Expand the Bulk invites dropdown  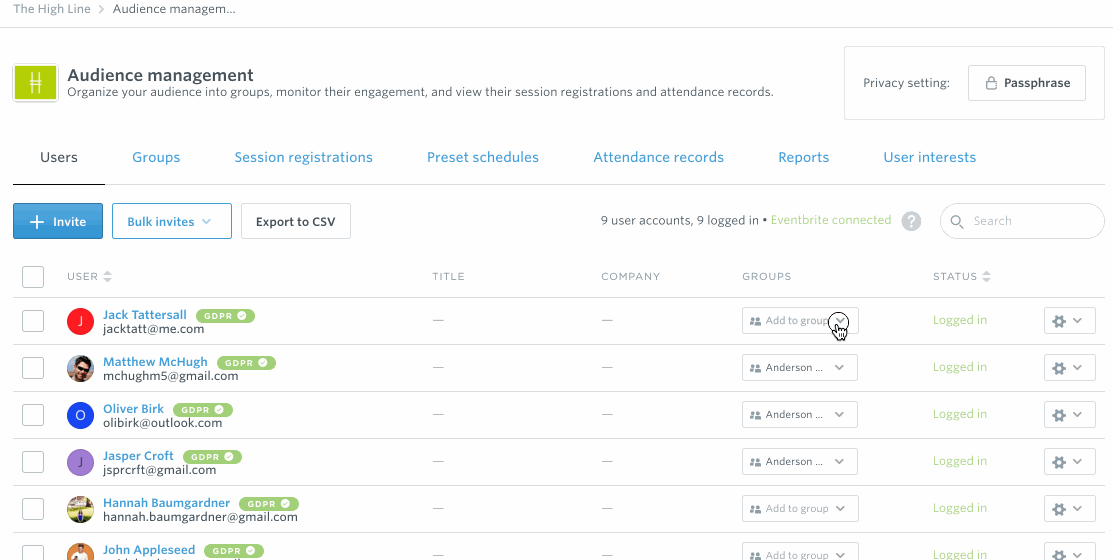[x=172, y=221]
